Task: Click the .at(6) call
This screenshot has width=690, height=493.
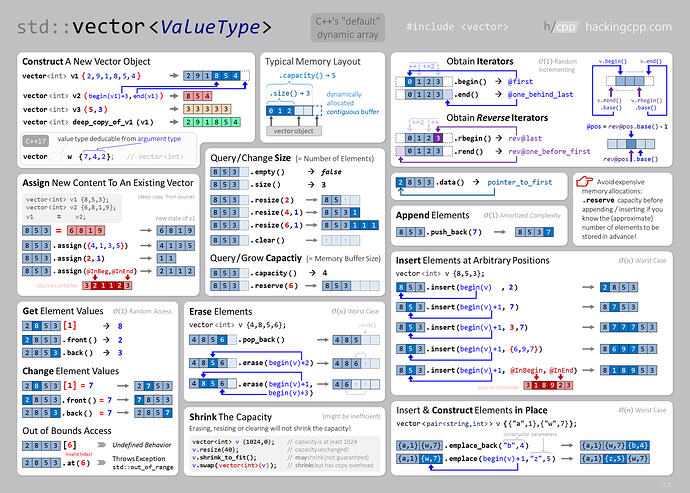Action: 76,463
